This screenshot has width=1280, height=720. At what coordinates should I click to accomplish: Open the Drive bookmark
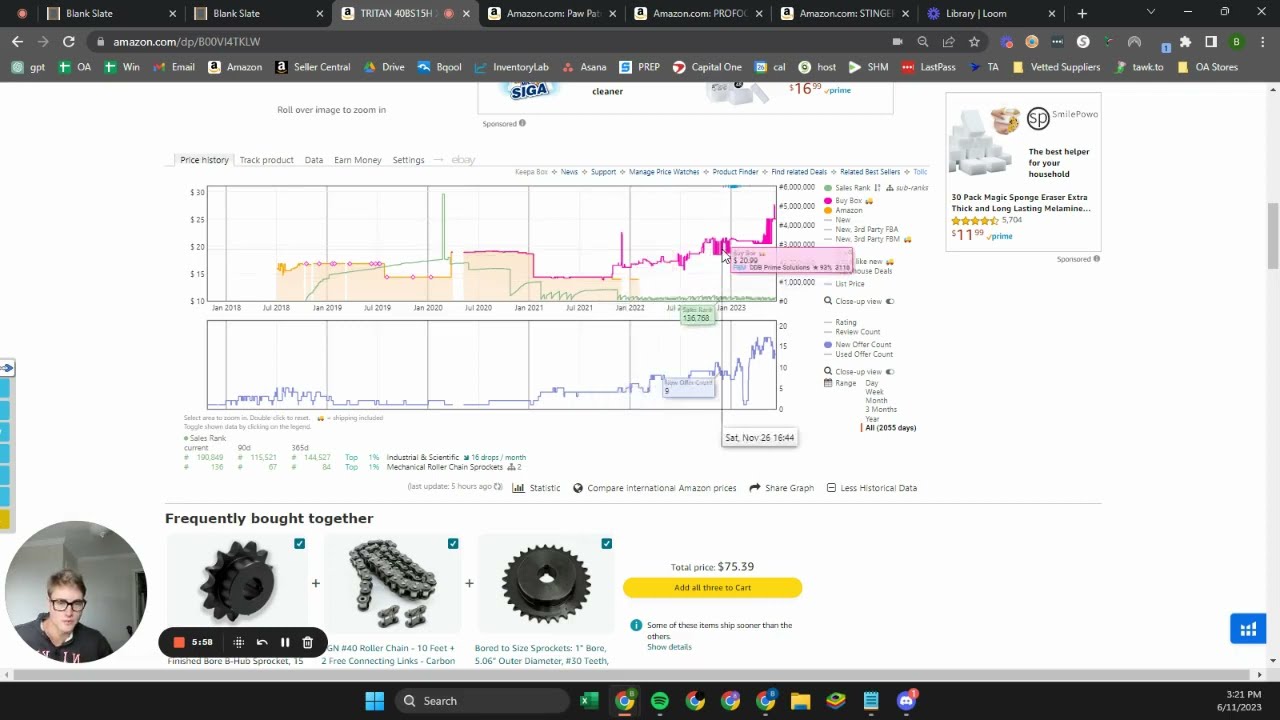[x=384, y=67]
